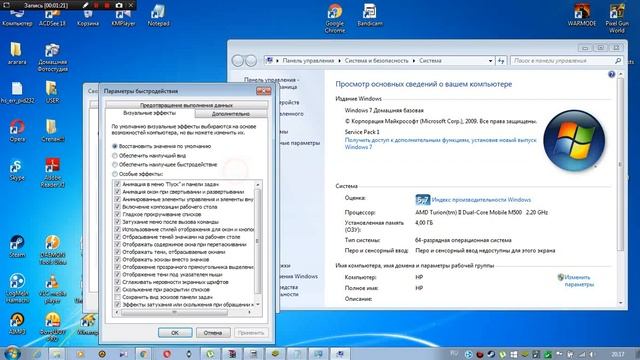Select the arariara folder on desktop

[17, 53]
